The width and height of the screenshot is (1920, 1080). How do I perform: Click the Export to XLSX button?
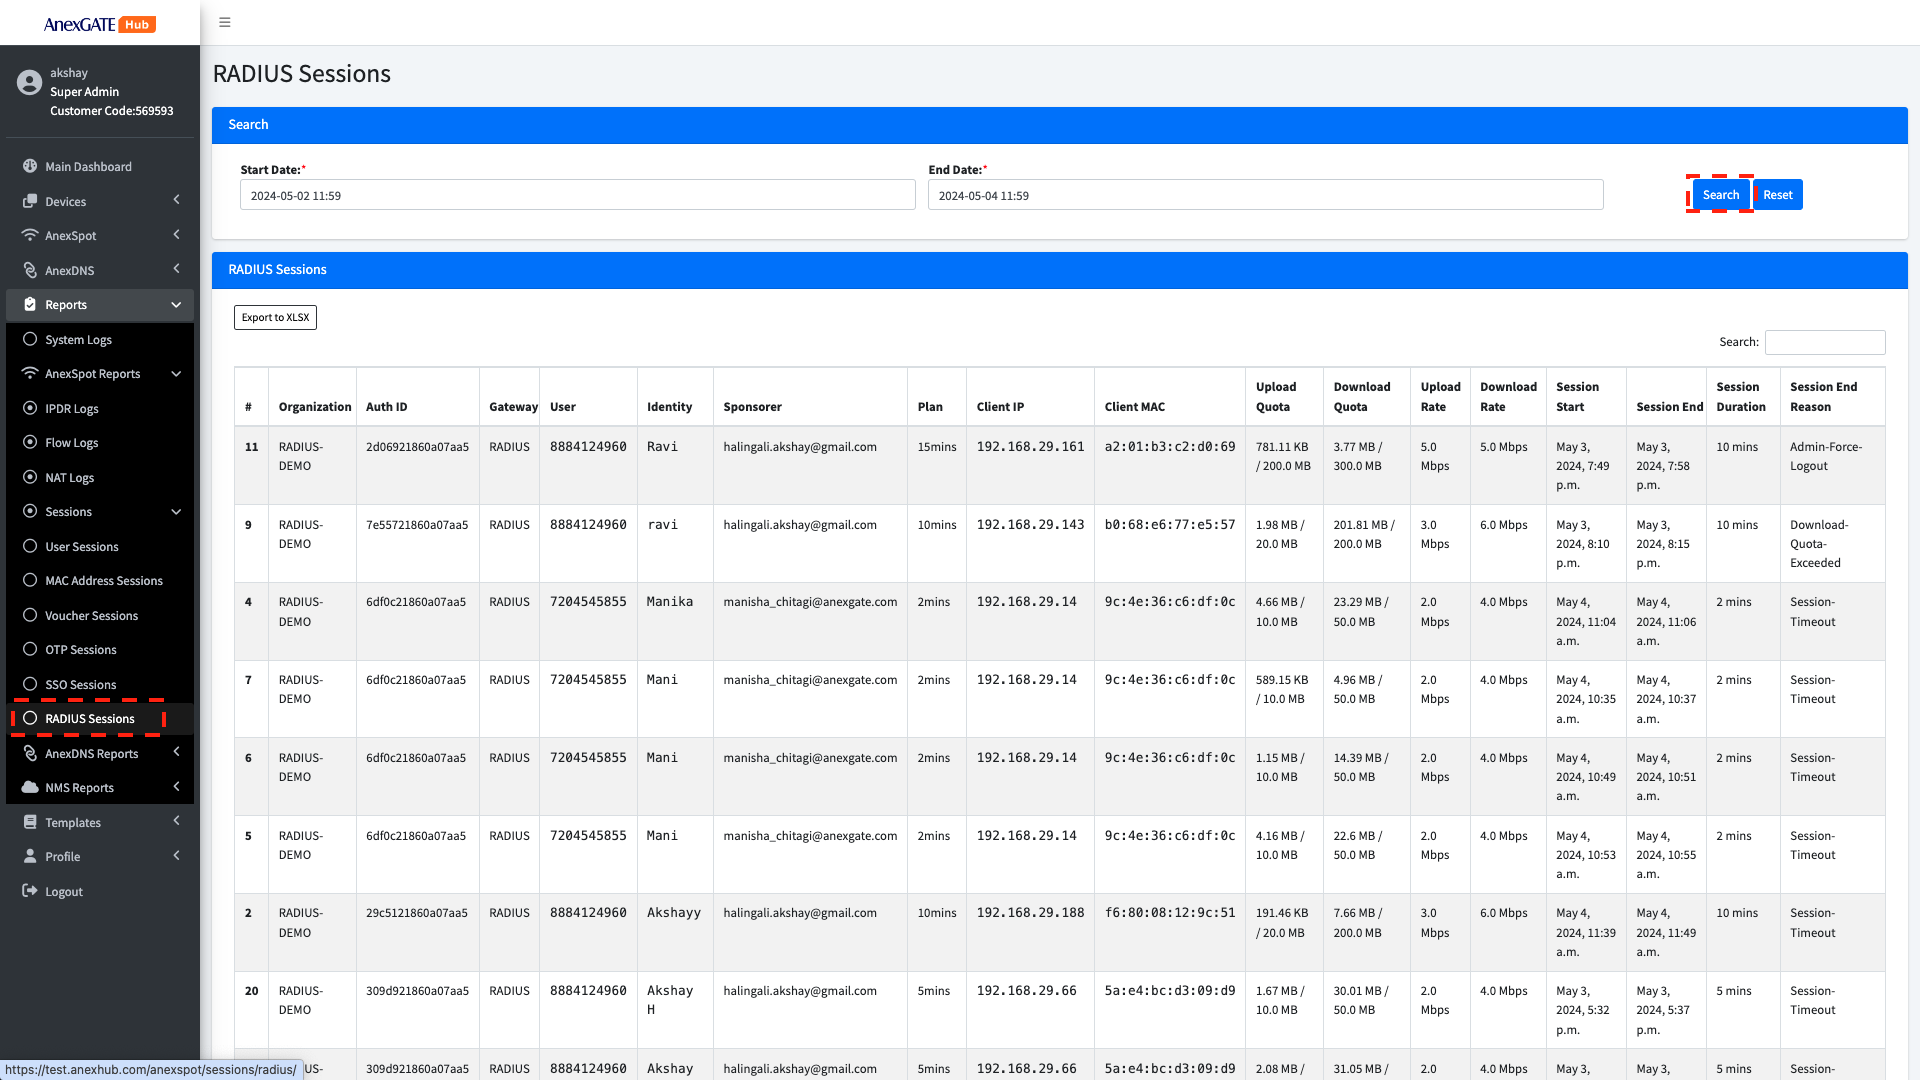click(275, 317)
